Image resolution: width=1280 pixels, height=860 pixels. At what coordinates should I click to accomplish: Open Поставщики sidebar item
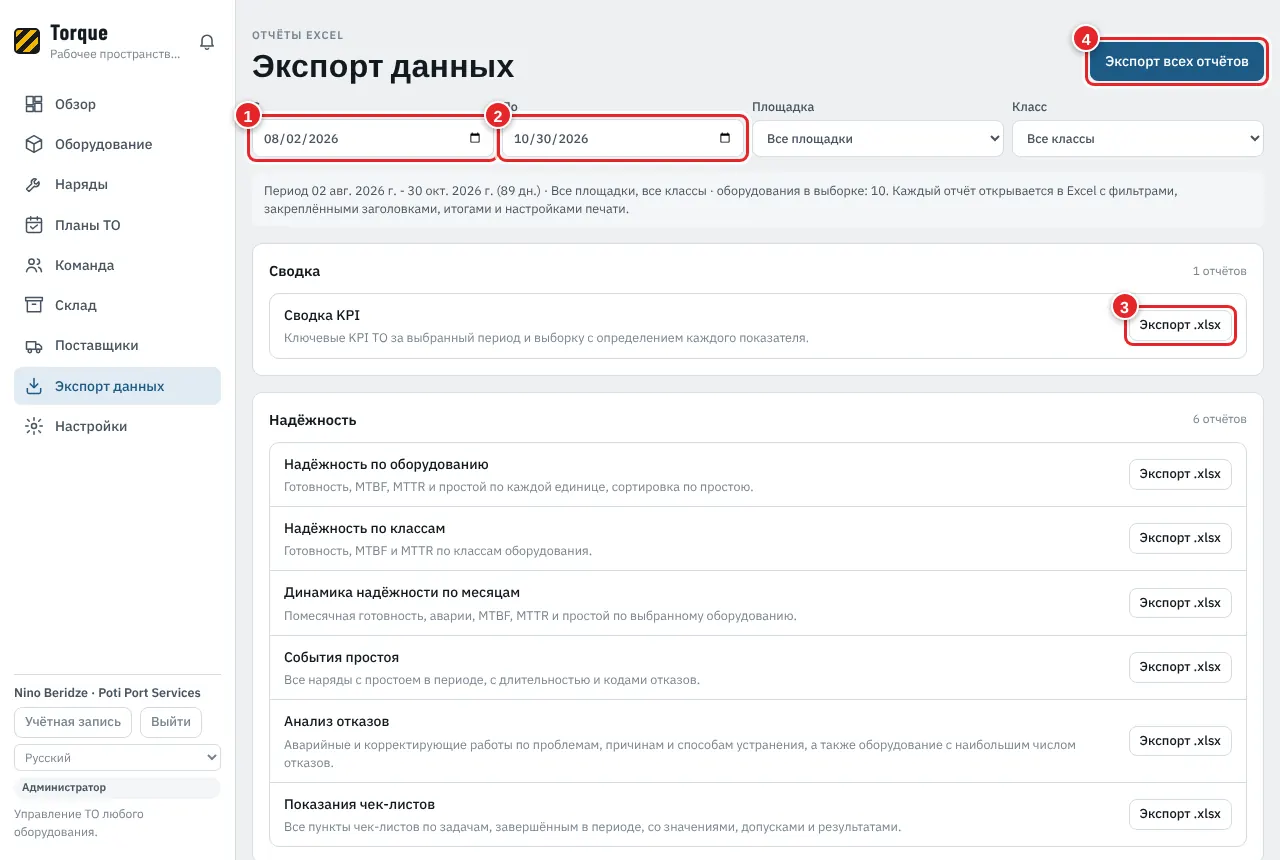click(117, 346)
